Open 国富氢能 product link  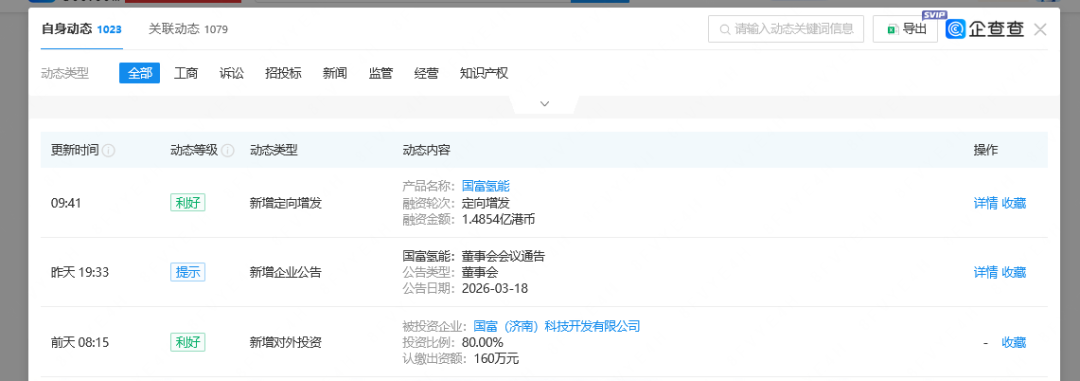click(x=486, y=185)
